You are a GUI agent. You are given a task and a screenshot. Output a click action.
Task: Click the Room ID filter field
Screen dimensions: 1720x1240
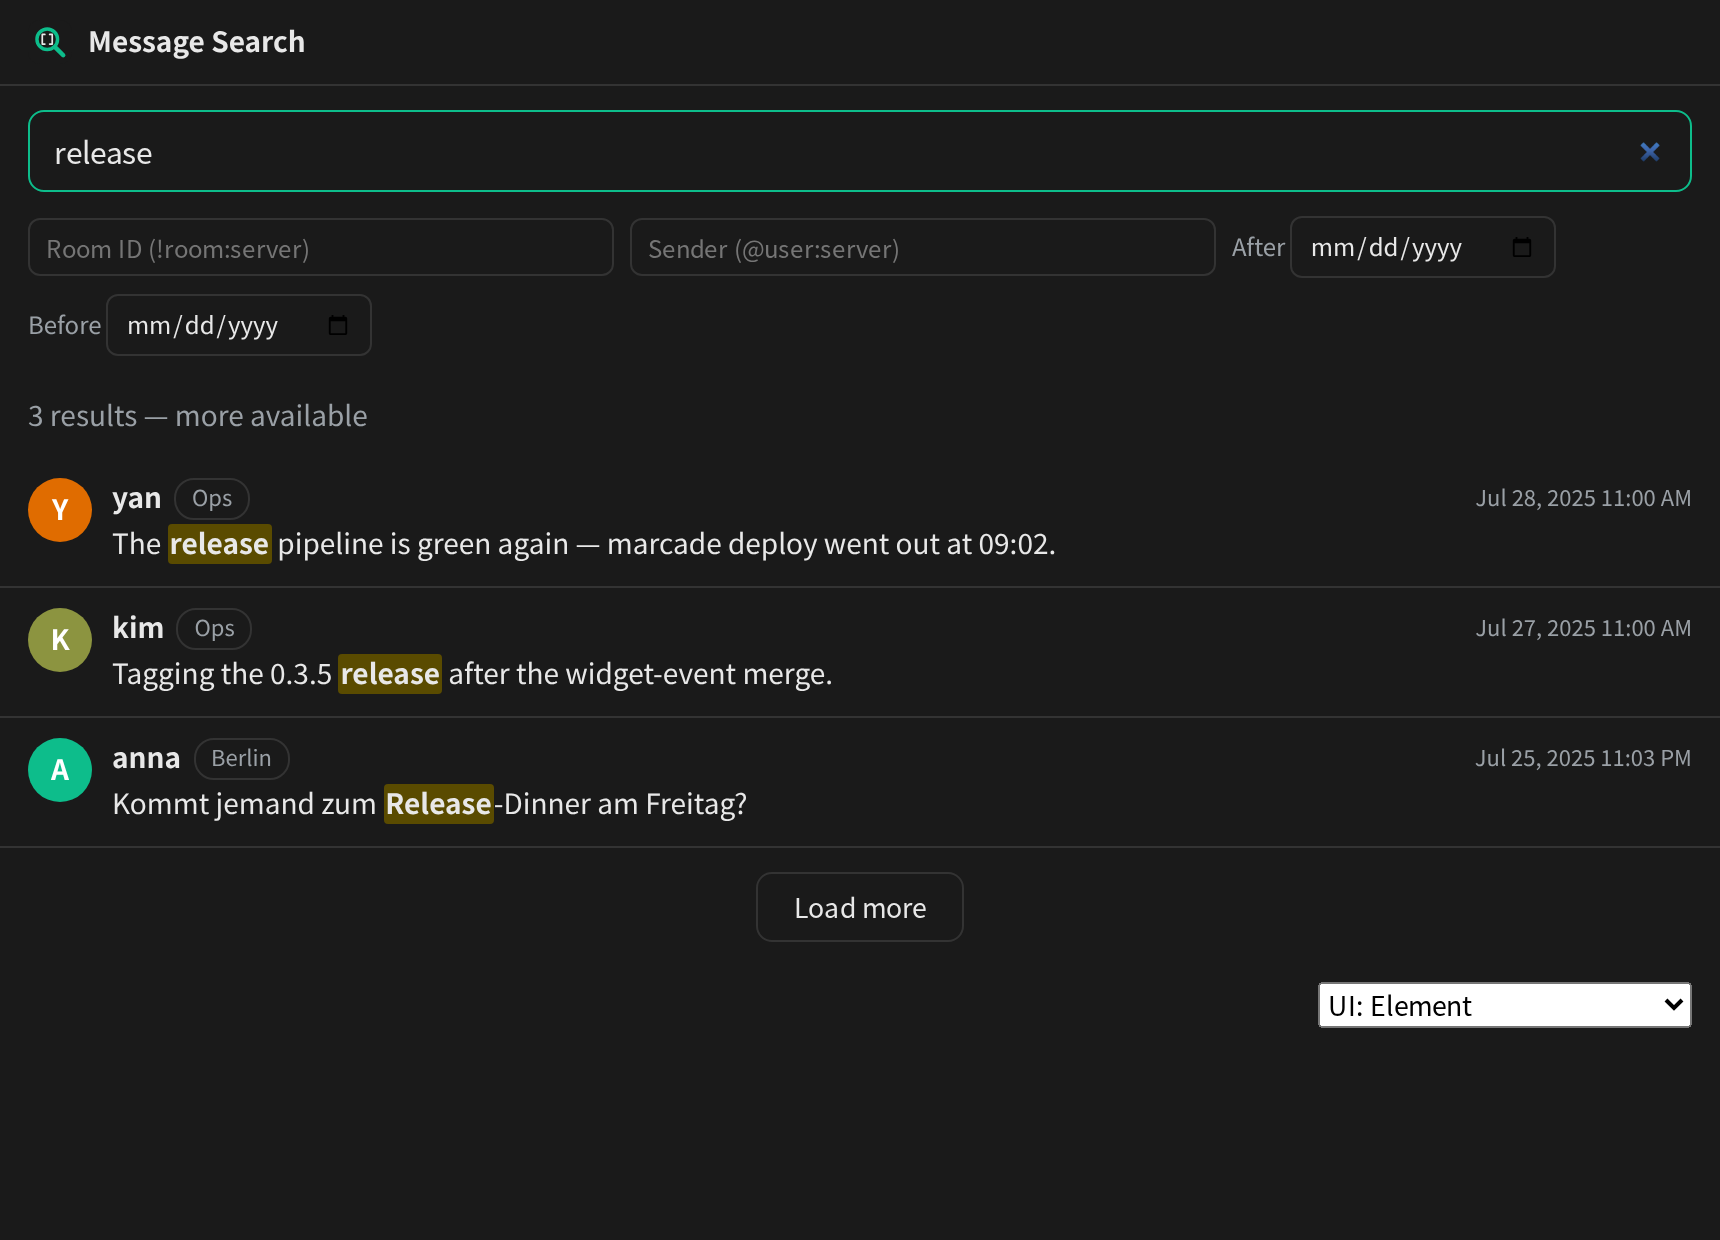321,248
